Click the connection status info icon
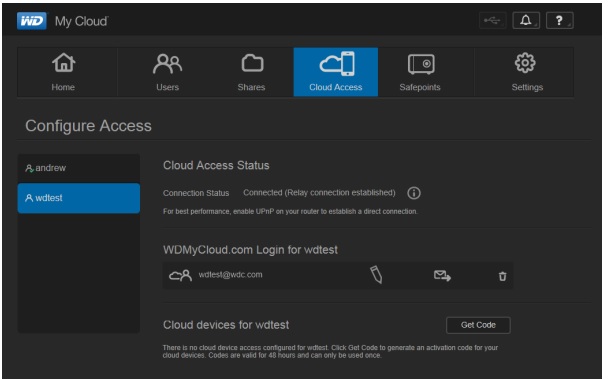This screenshot has height=380, width=608. pos(414,193)
